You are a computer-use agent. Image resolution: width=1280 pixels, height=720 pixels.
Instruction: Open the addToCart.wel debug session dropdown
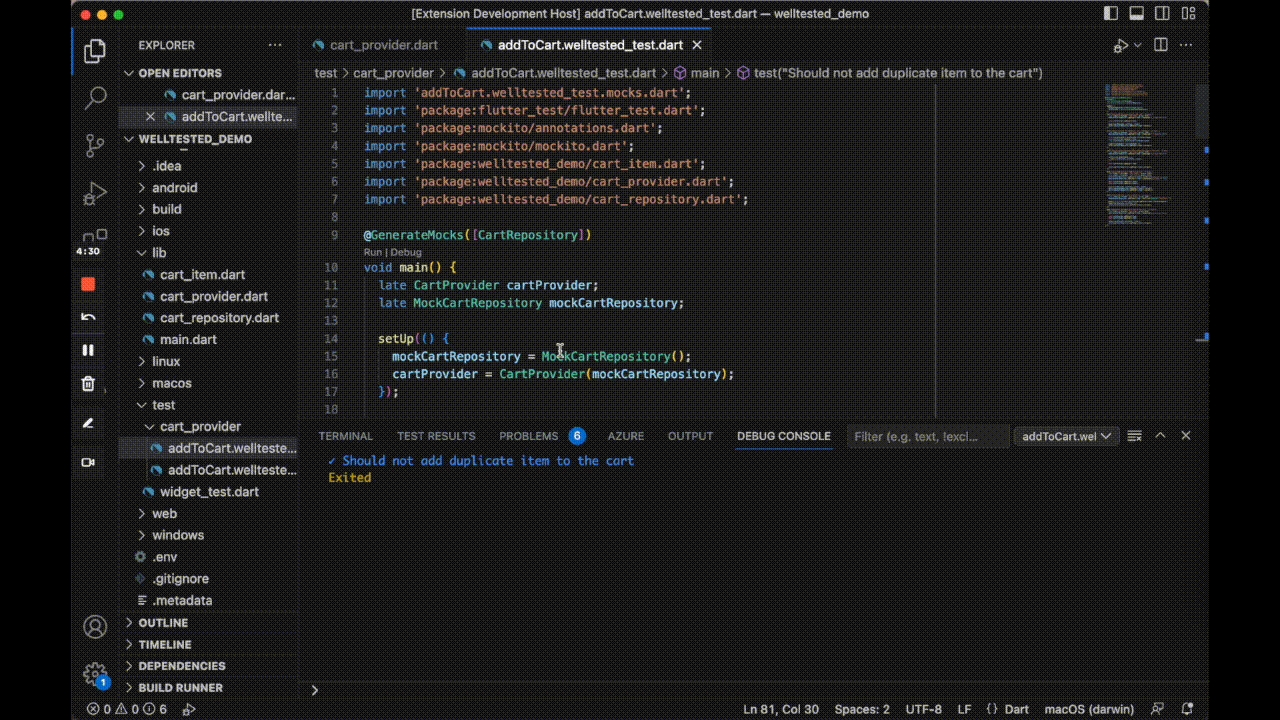[1066, 436]
